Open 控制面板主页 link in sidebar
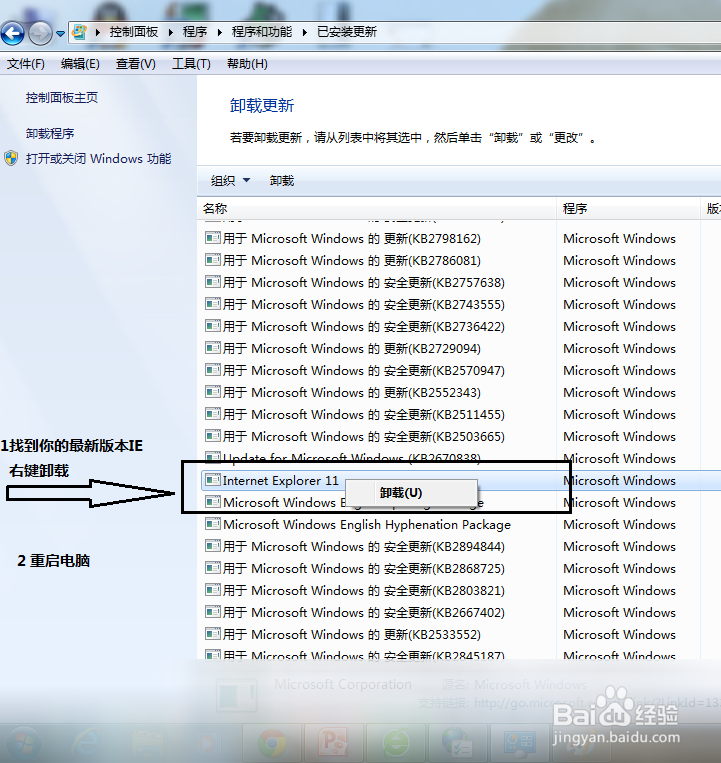Screen dimensions: 721x763 pos(62,98)
